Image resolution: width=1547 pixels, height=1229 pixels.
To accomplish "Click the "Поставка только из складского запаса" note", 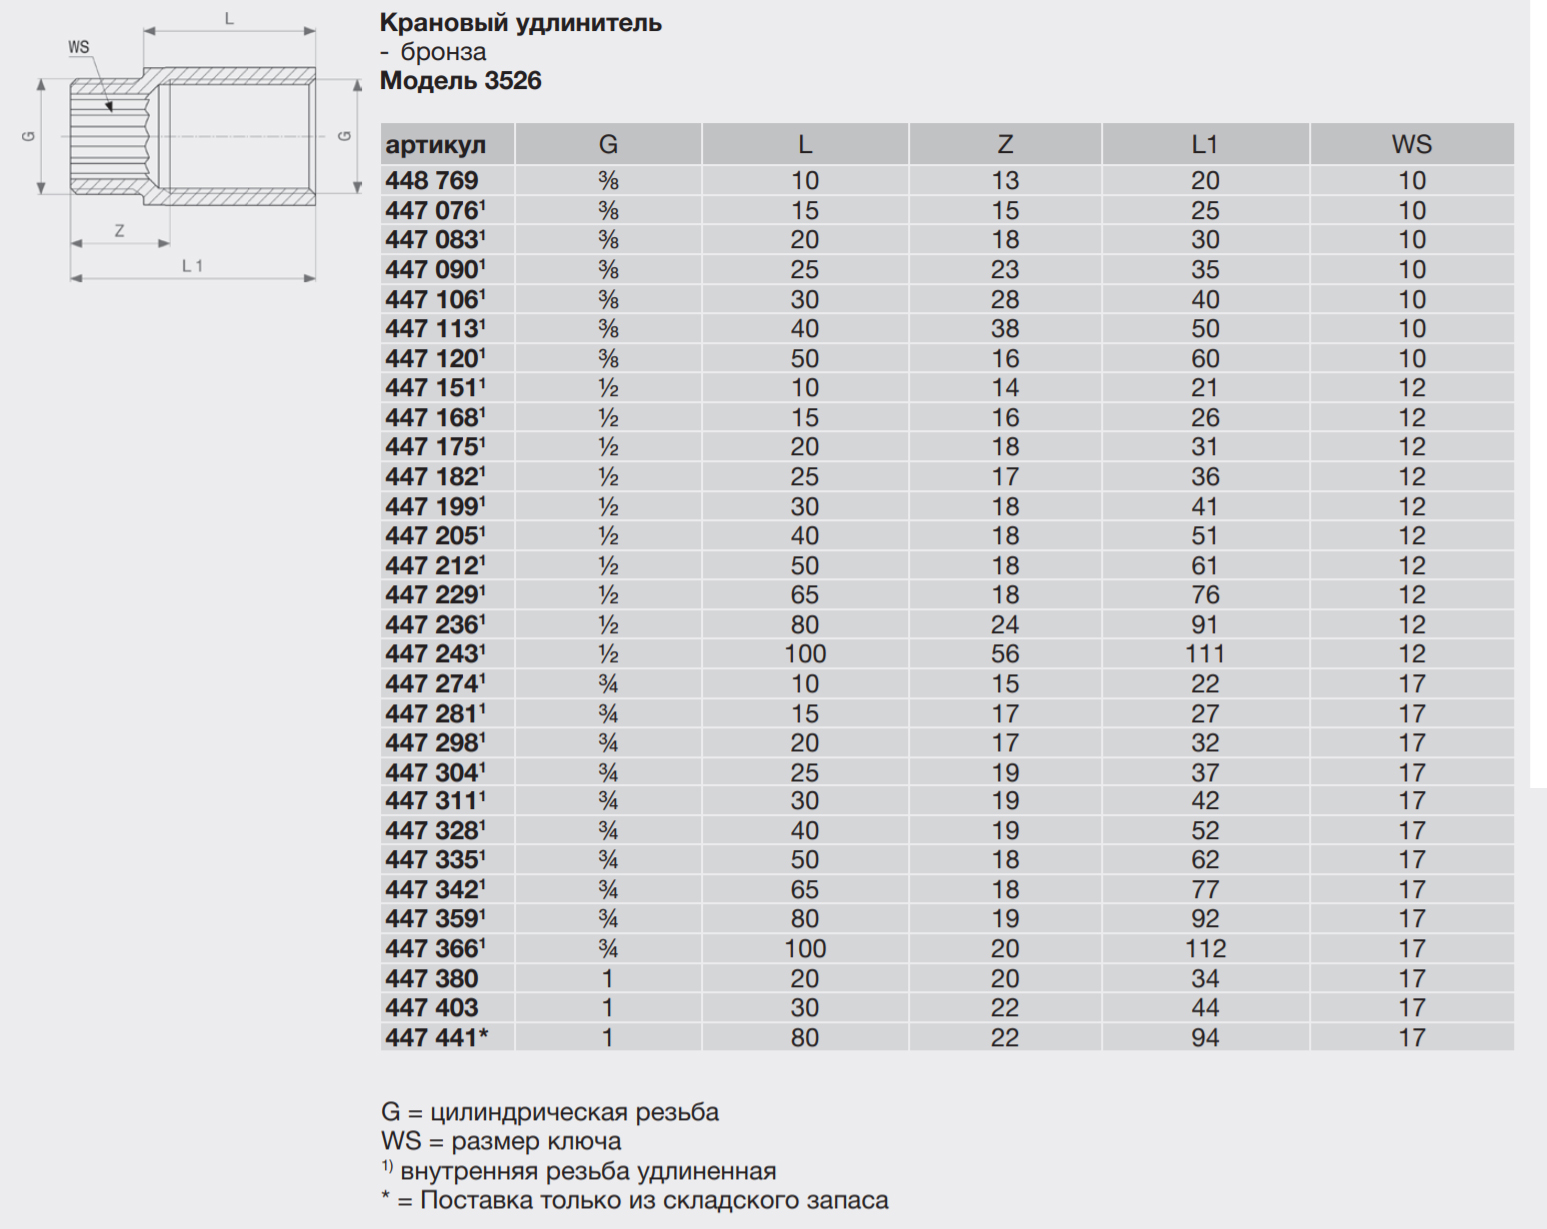I will [x=653, y=1200].
